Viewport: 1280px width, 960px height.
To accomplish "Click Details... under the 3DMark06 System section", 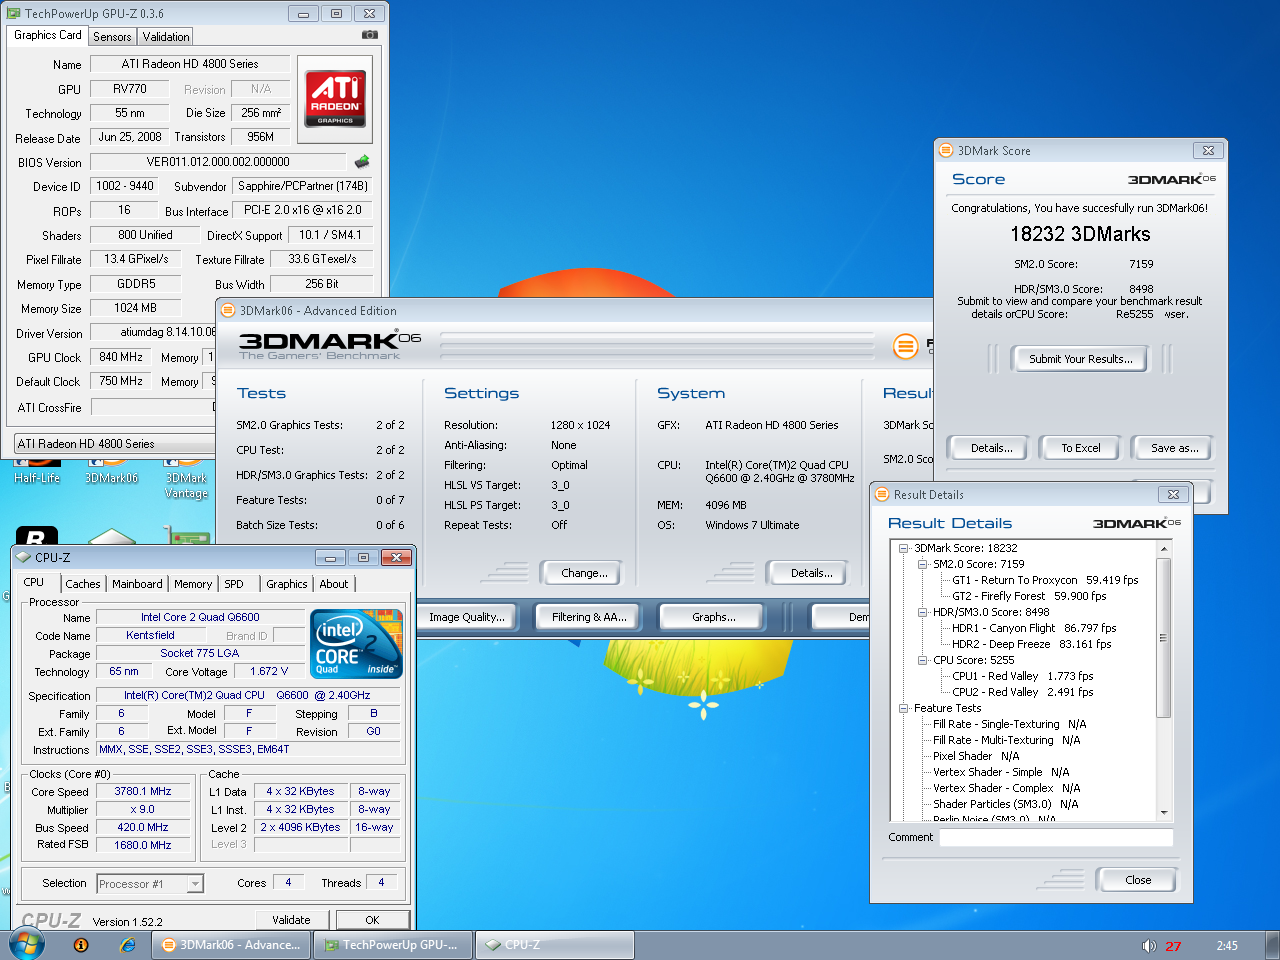I will click(x=811, y=573).
